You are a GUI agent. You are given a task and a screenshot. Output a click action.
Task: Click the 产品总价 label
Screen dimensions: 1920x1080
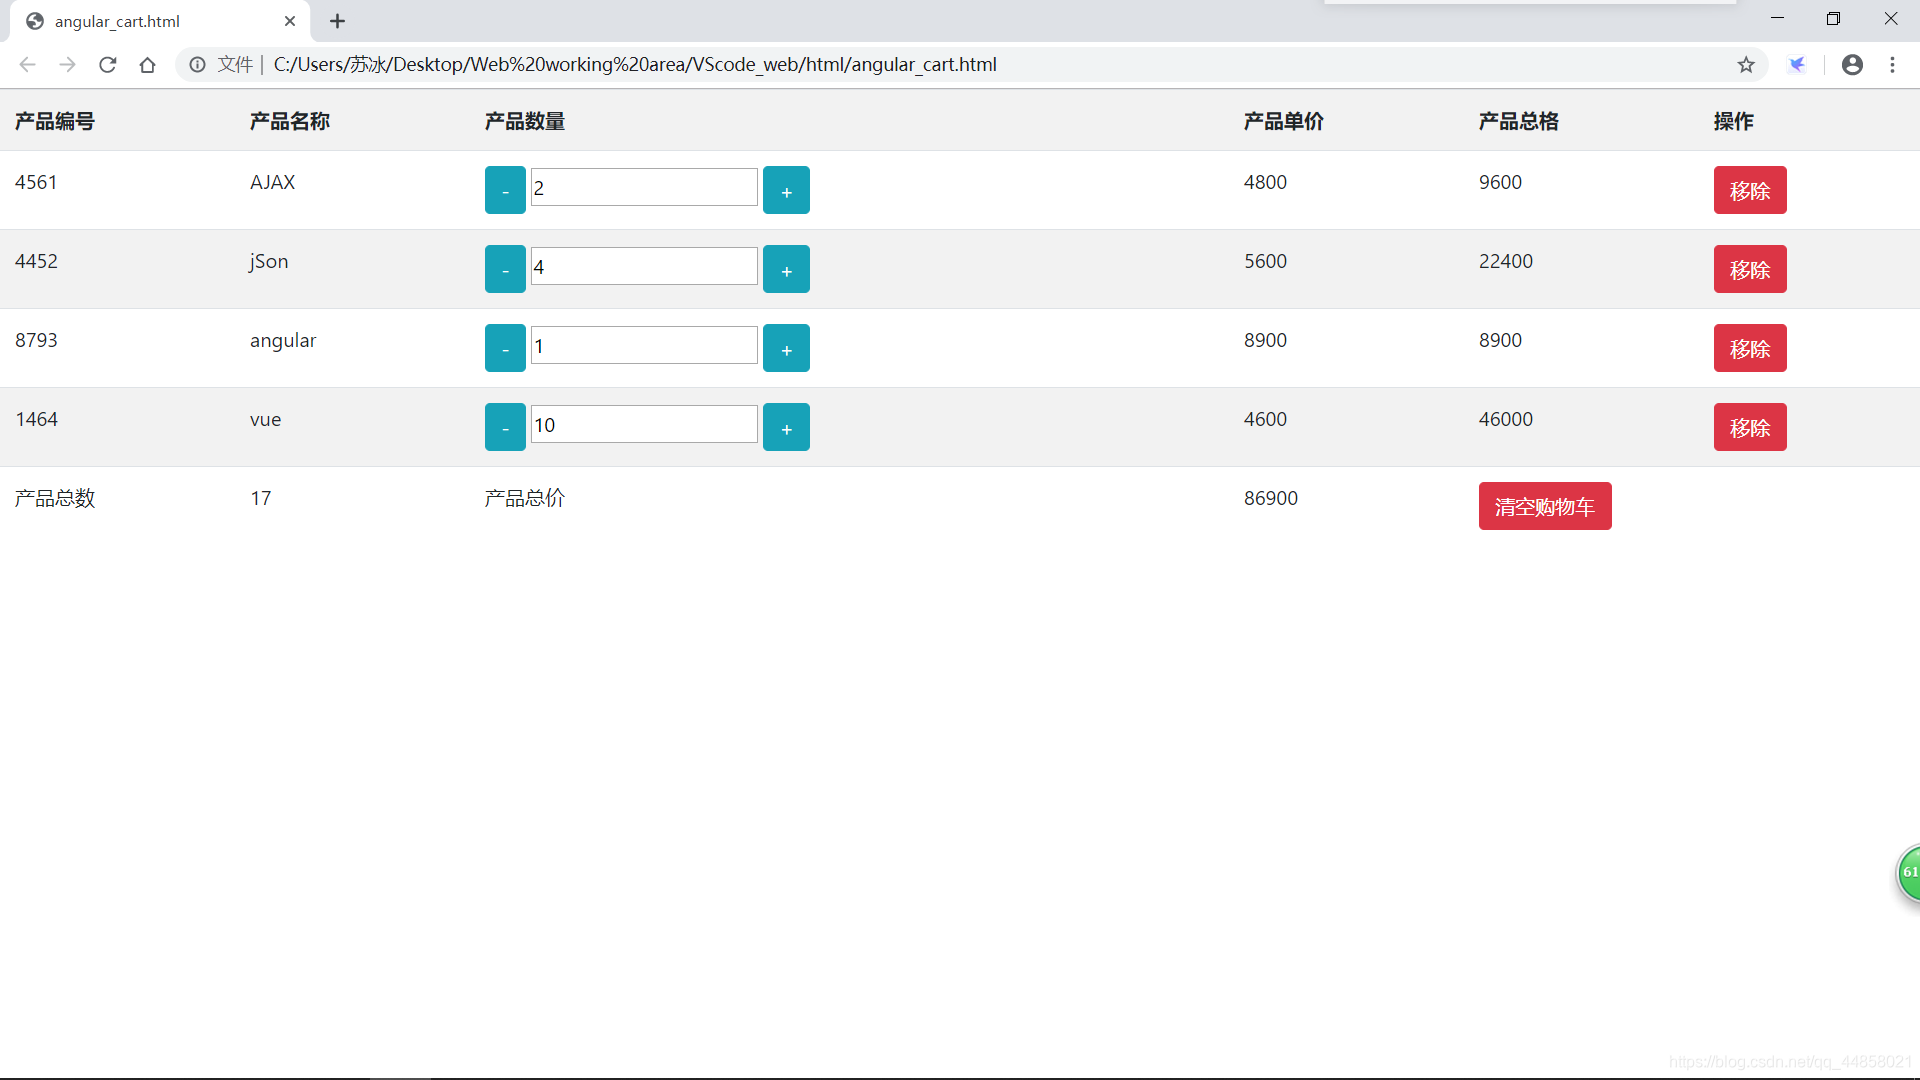[525, 498]
